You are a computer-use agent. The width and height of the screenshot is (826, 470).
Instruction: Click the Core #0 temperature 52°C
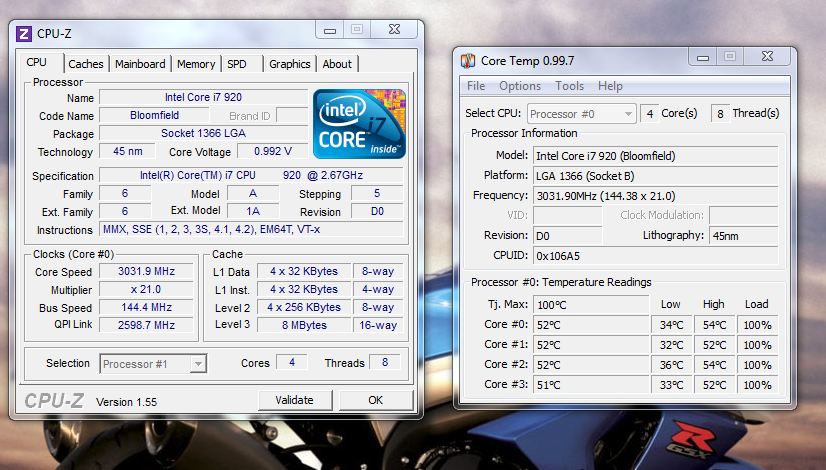pyautogui.click(x=592, y=325)
